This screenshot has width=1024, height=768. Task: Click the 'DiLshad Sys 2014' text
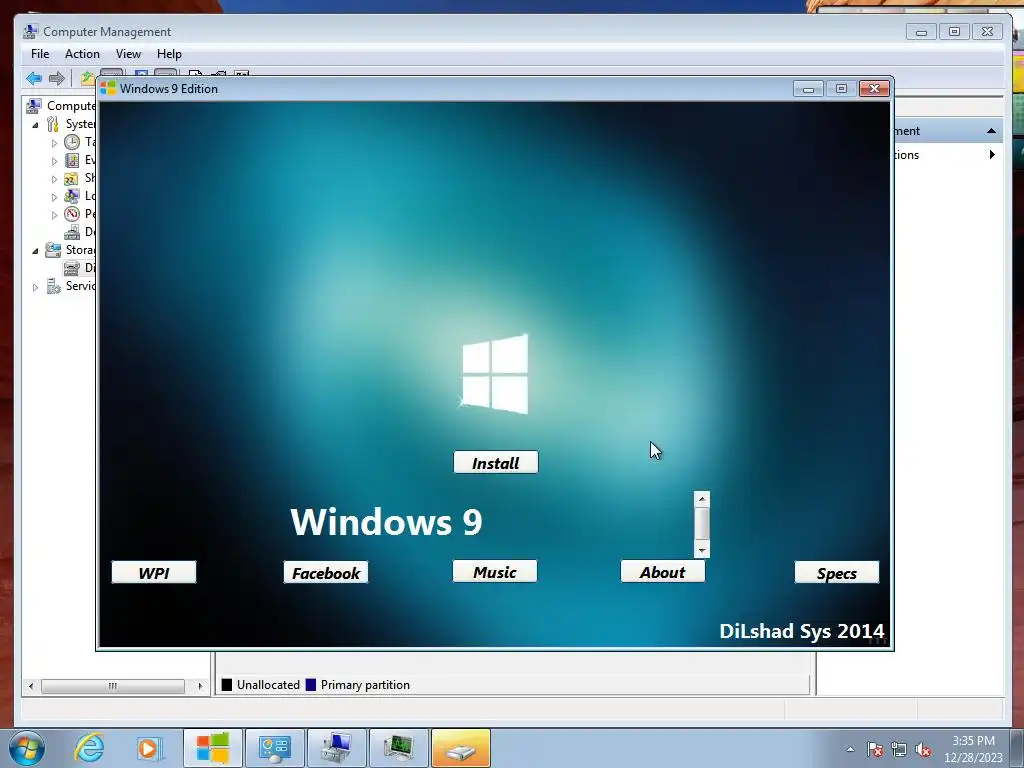[801, 631]
